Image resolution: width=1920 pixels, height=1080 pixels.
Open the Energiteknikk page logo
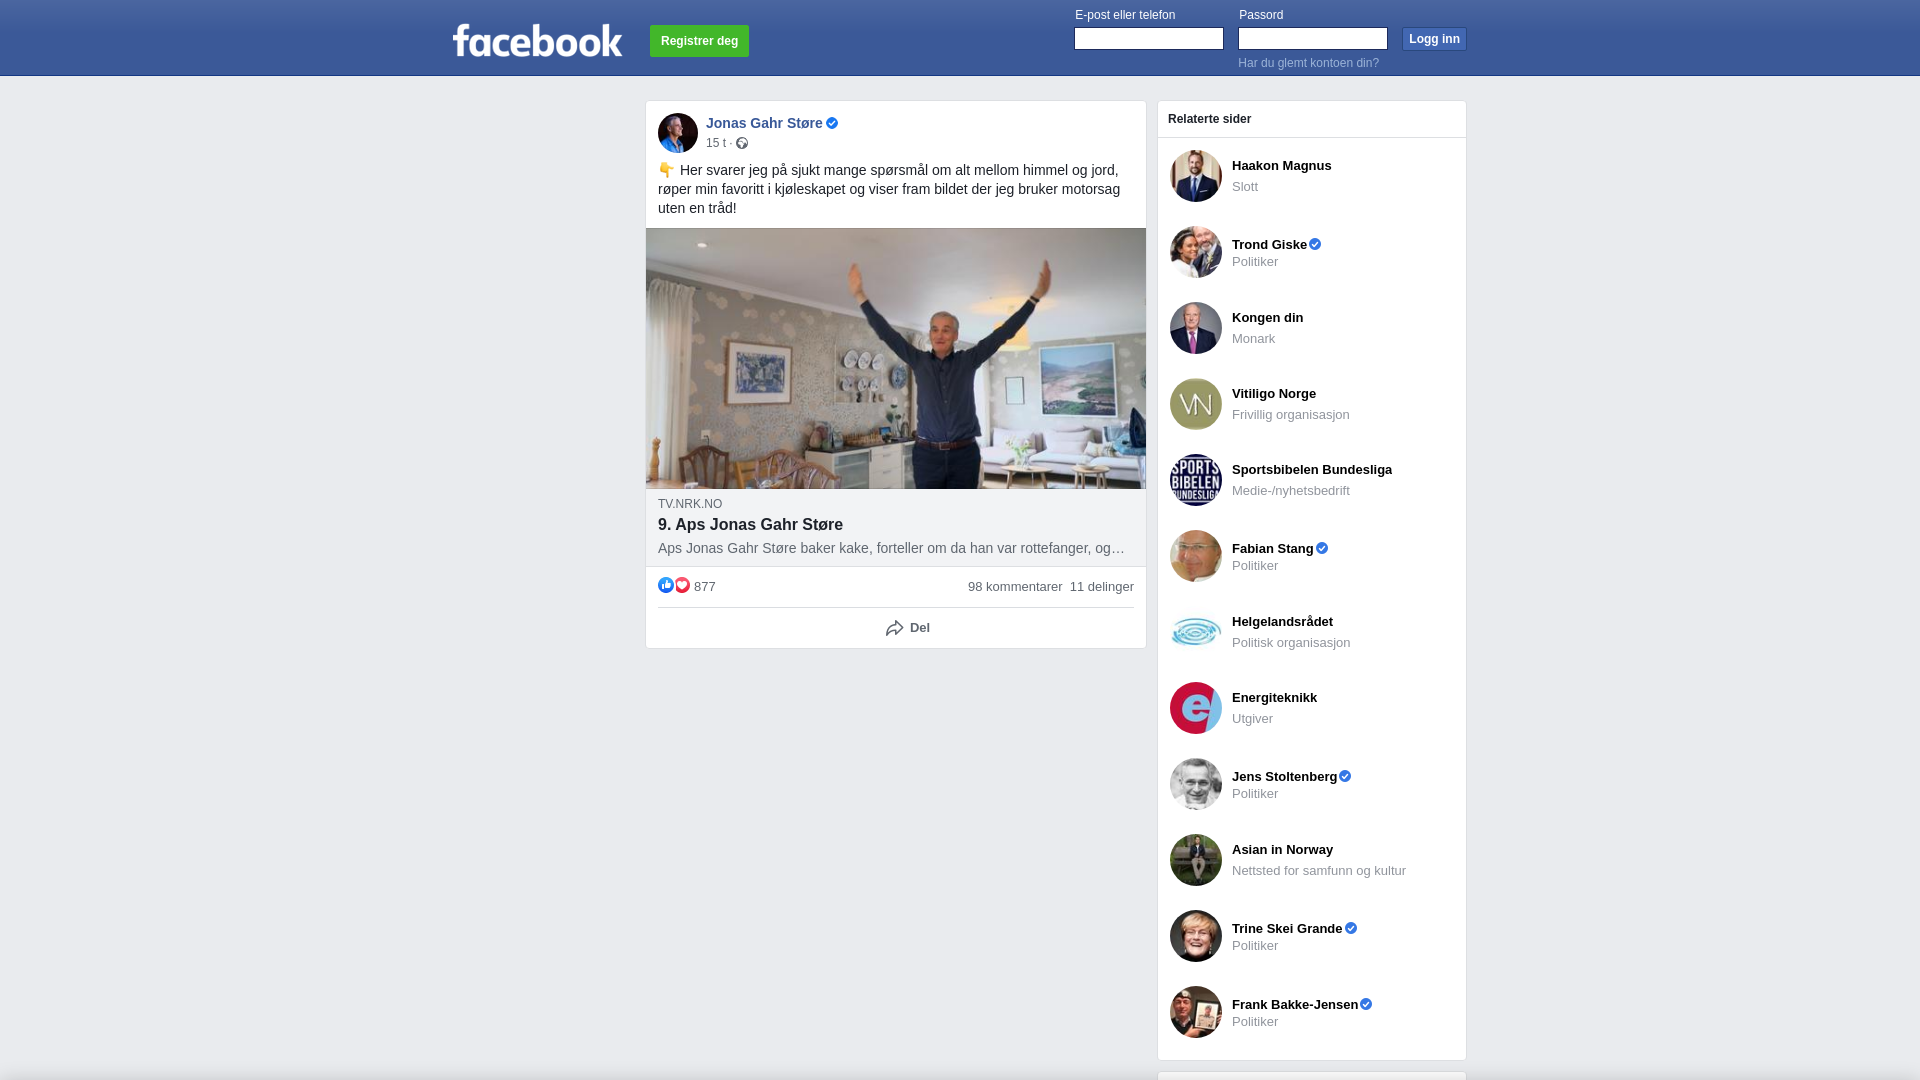(x=1196, y=708)
